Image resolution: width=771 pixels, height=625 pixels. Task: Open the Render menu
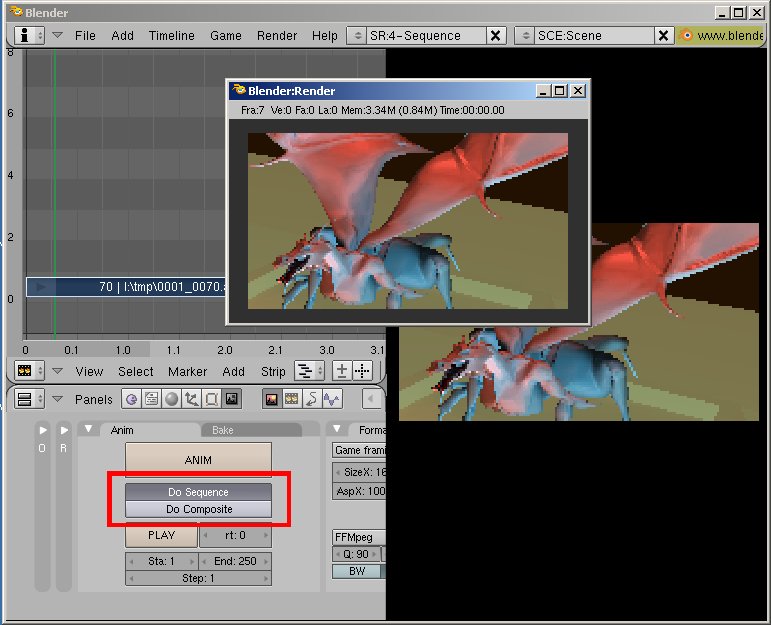(x=277, y=35)
